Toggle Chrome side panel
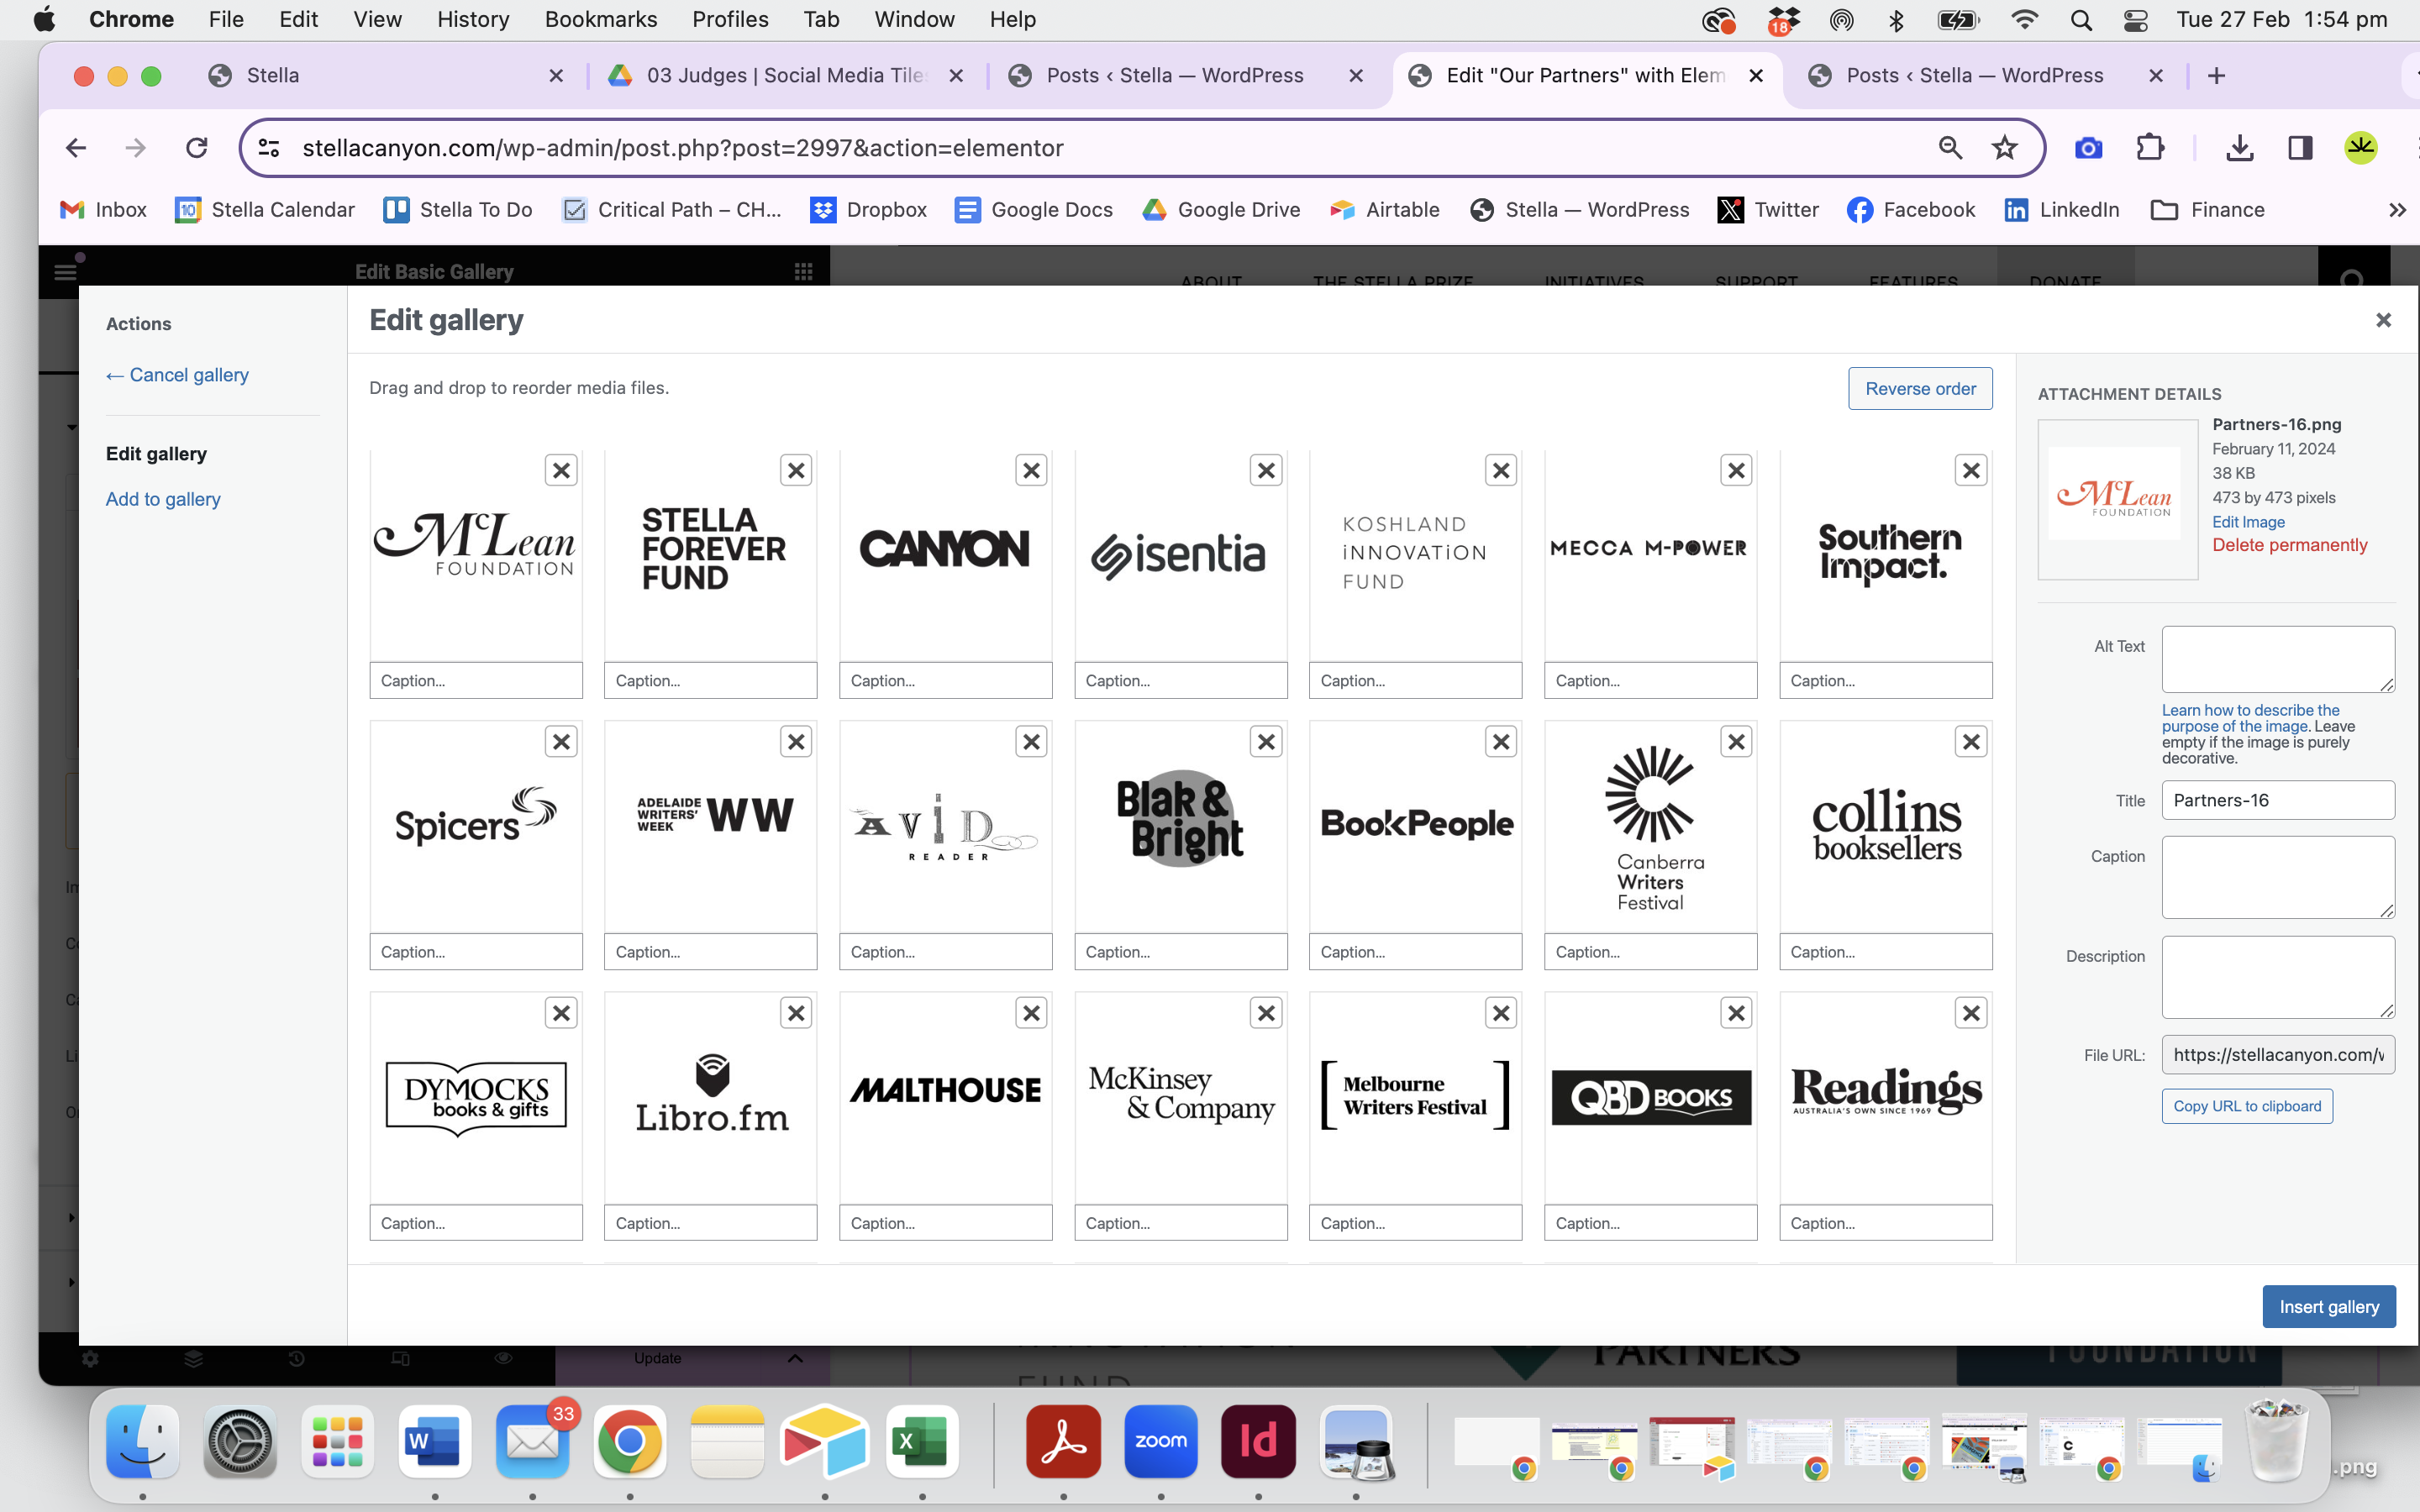Image resolution: width=2420 pixels, height=1512 pixels. click(x=2300, y=148)
